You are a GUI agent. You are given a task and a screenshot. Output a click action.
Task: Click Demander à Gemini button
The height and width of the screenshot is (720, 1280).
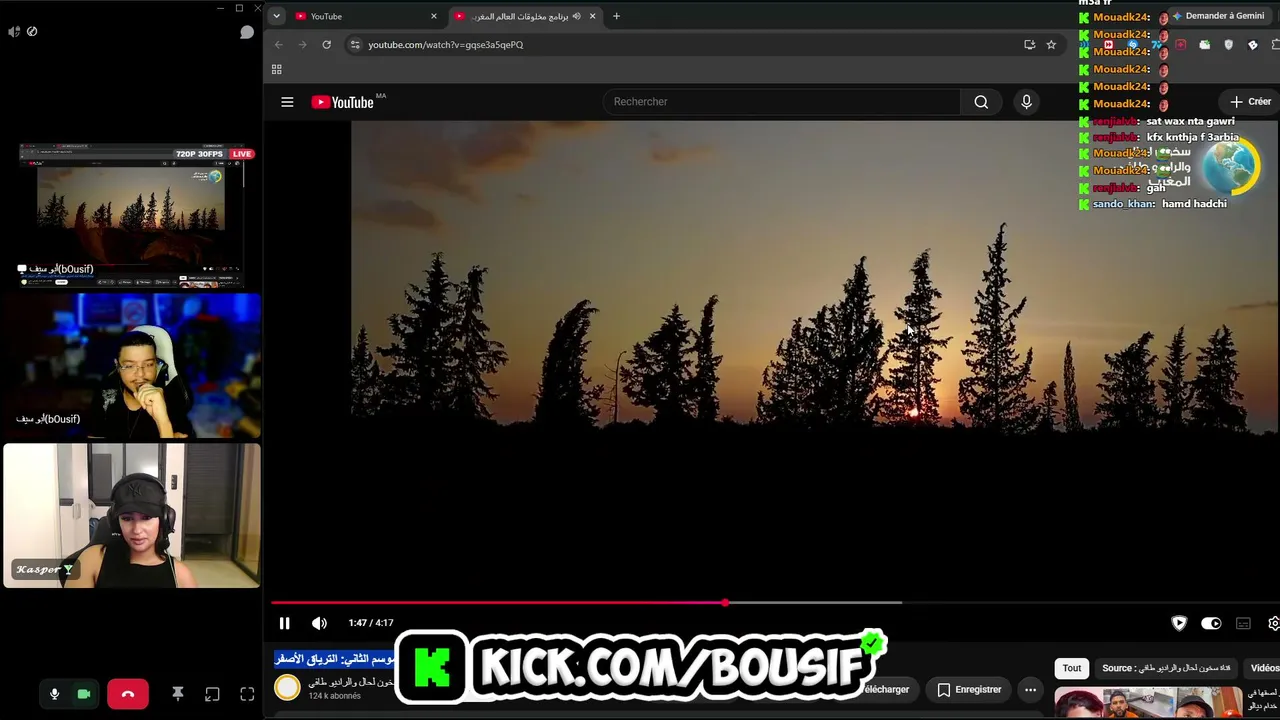[x=1218, y=16]
